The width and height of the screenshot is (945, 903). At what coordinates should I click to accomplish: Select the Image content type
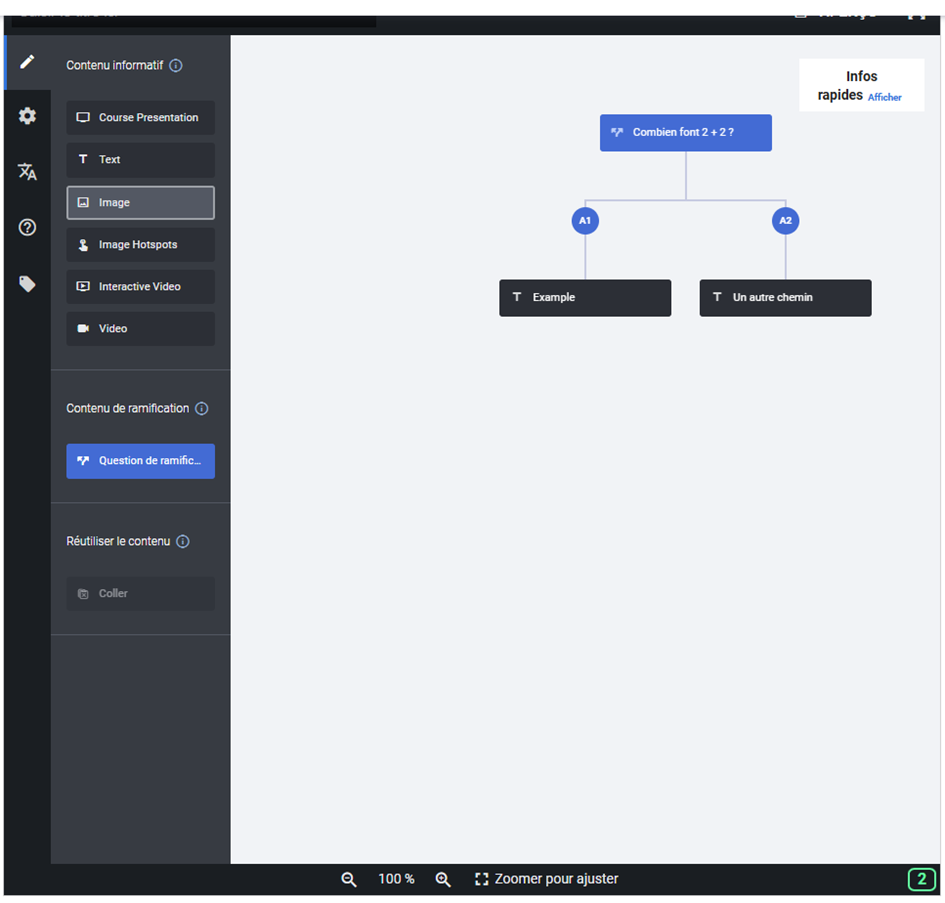(140, 203)
